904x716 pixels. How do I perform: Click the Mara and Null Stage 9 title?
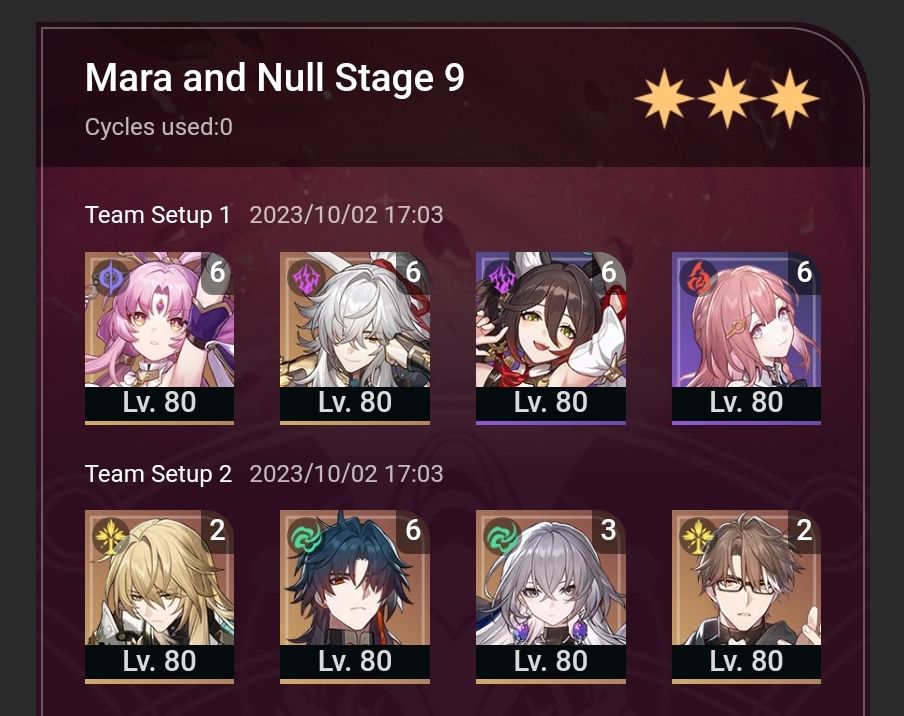[x=274, y=77]
